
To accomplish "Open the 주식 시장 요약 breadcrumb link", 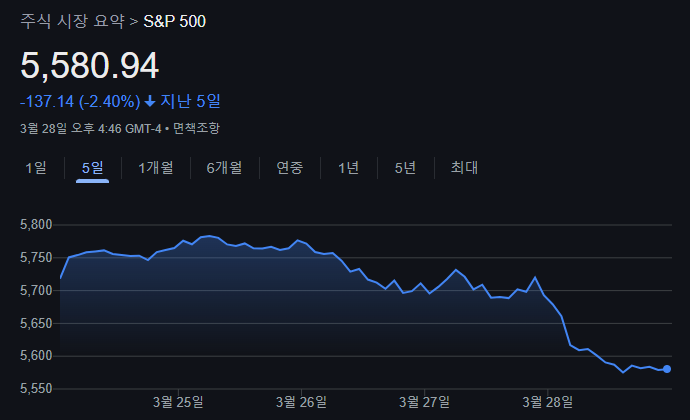I will point(73,21).
